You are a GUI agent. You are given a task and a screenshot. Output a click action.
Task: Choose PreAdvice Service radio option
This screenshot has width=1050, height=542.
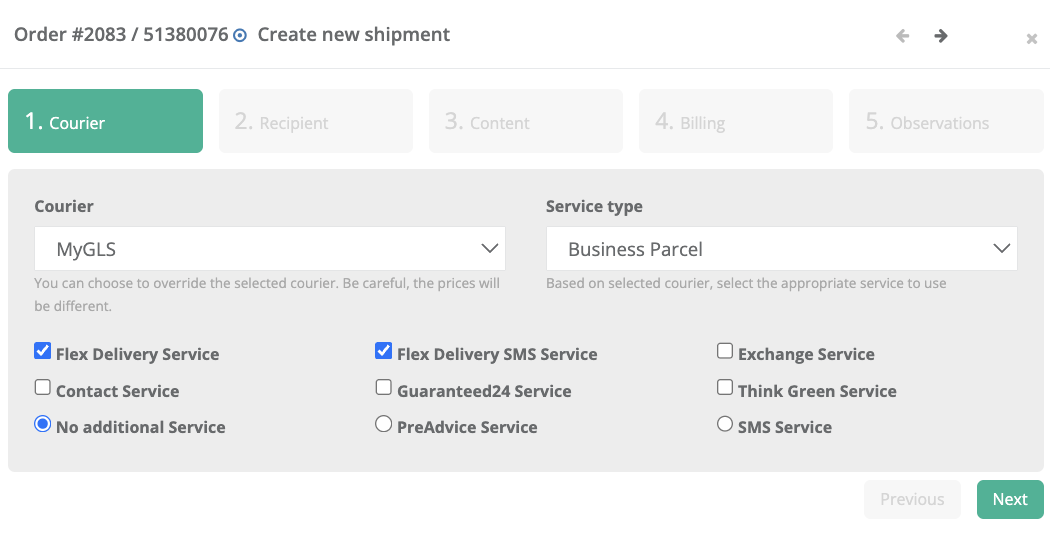coord(383,424)
